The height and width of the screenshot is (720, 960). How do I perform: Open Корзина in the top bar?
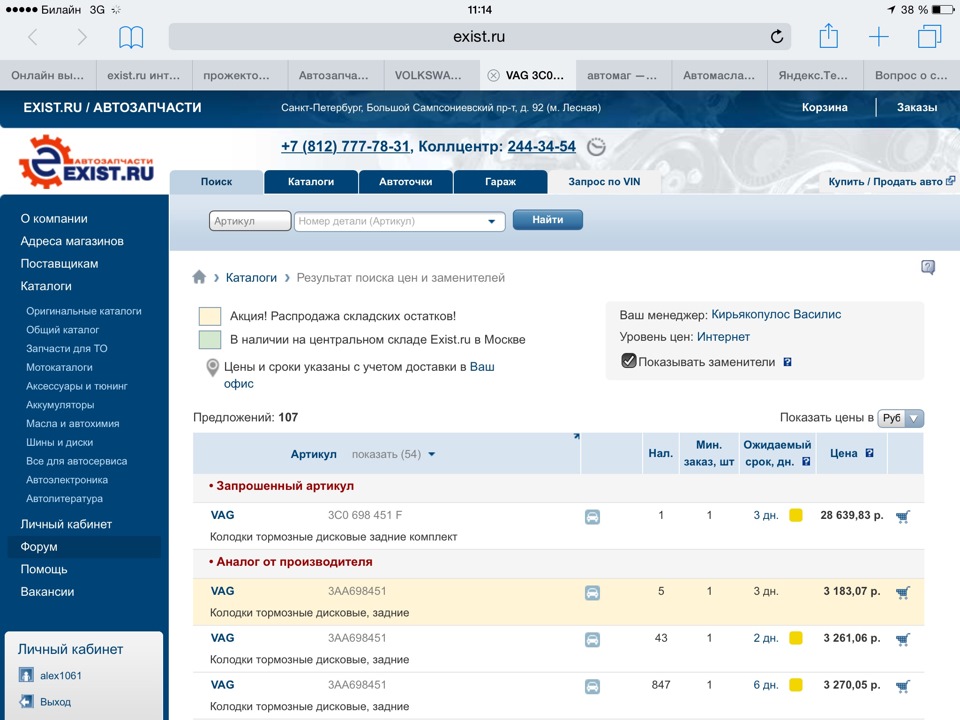point(825,107)
